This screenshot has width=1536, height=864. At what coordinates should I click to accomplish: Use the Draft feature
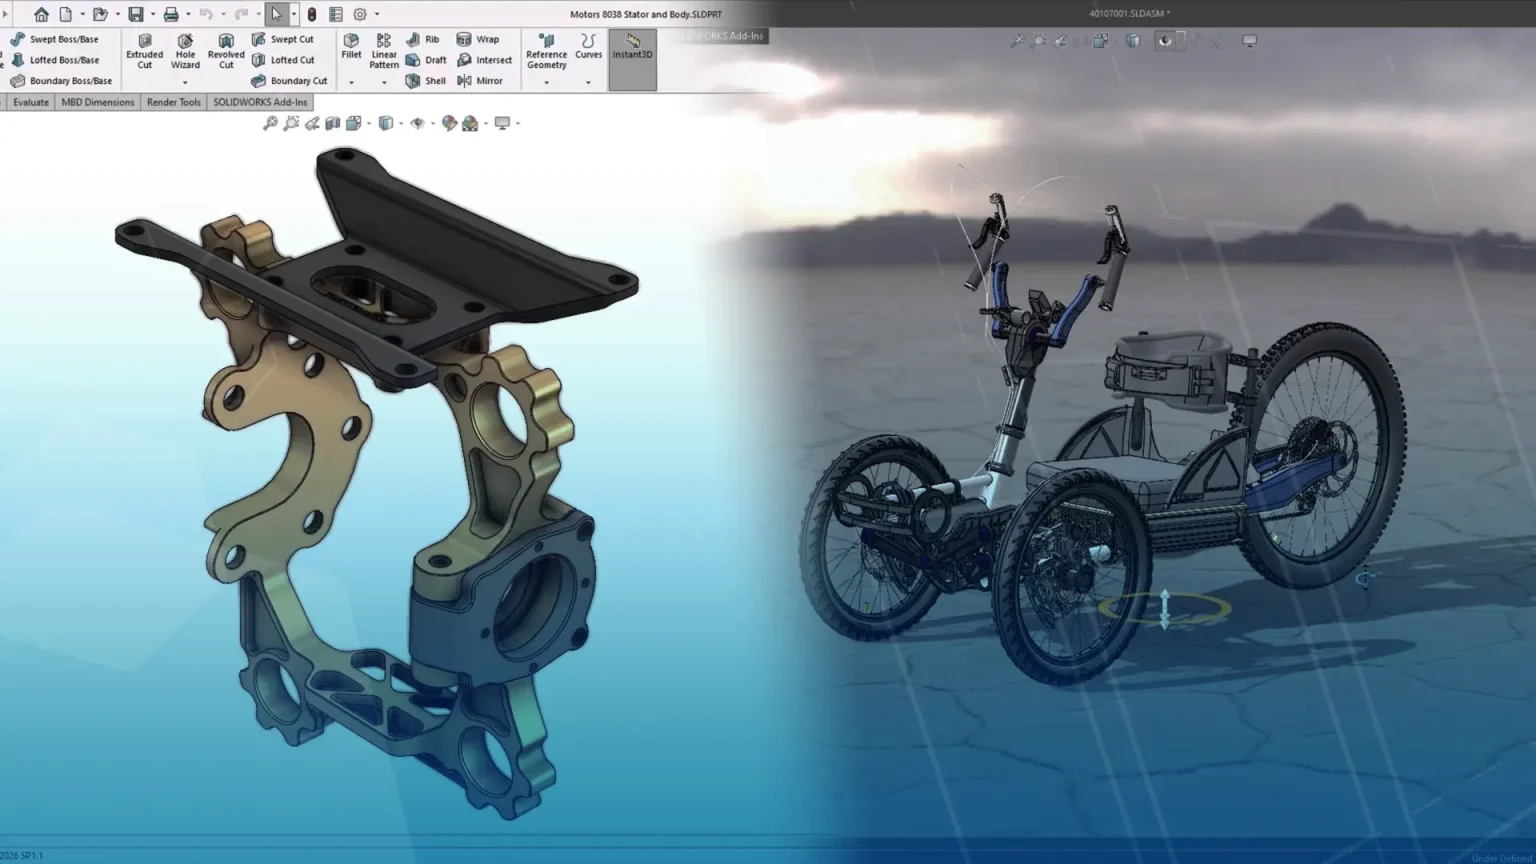[x=426, y=60]
